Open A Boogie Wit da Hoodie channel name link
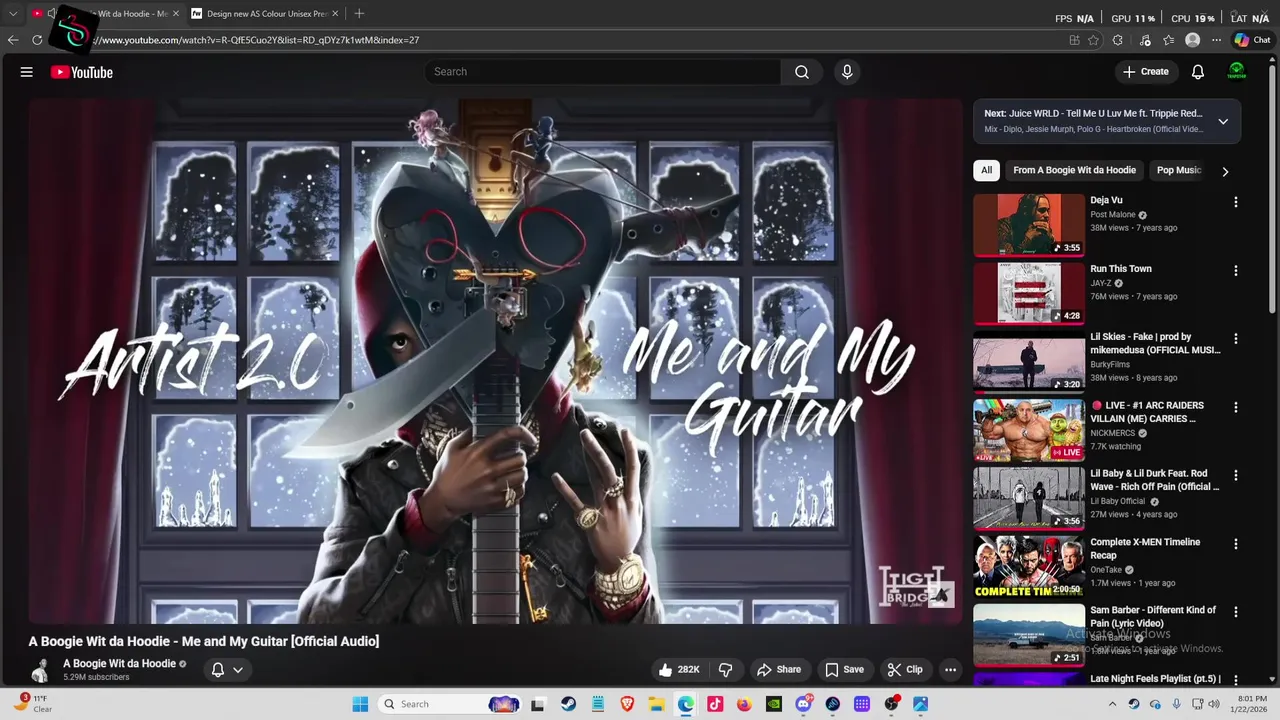Viewport: 1280px width, 720px height. click(119, 663)
